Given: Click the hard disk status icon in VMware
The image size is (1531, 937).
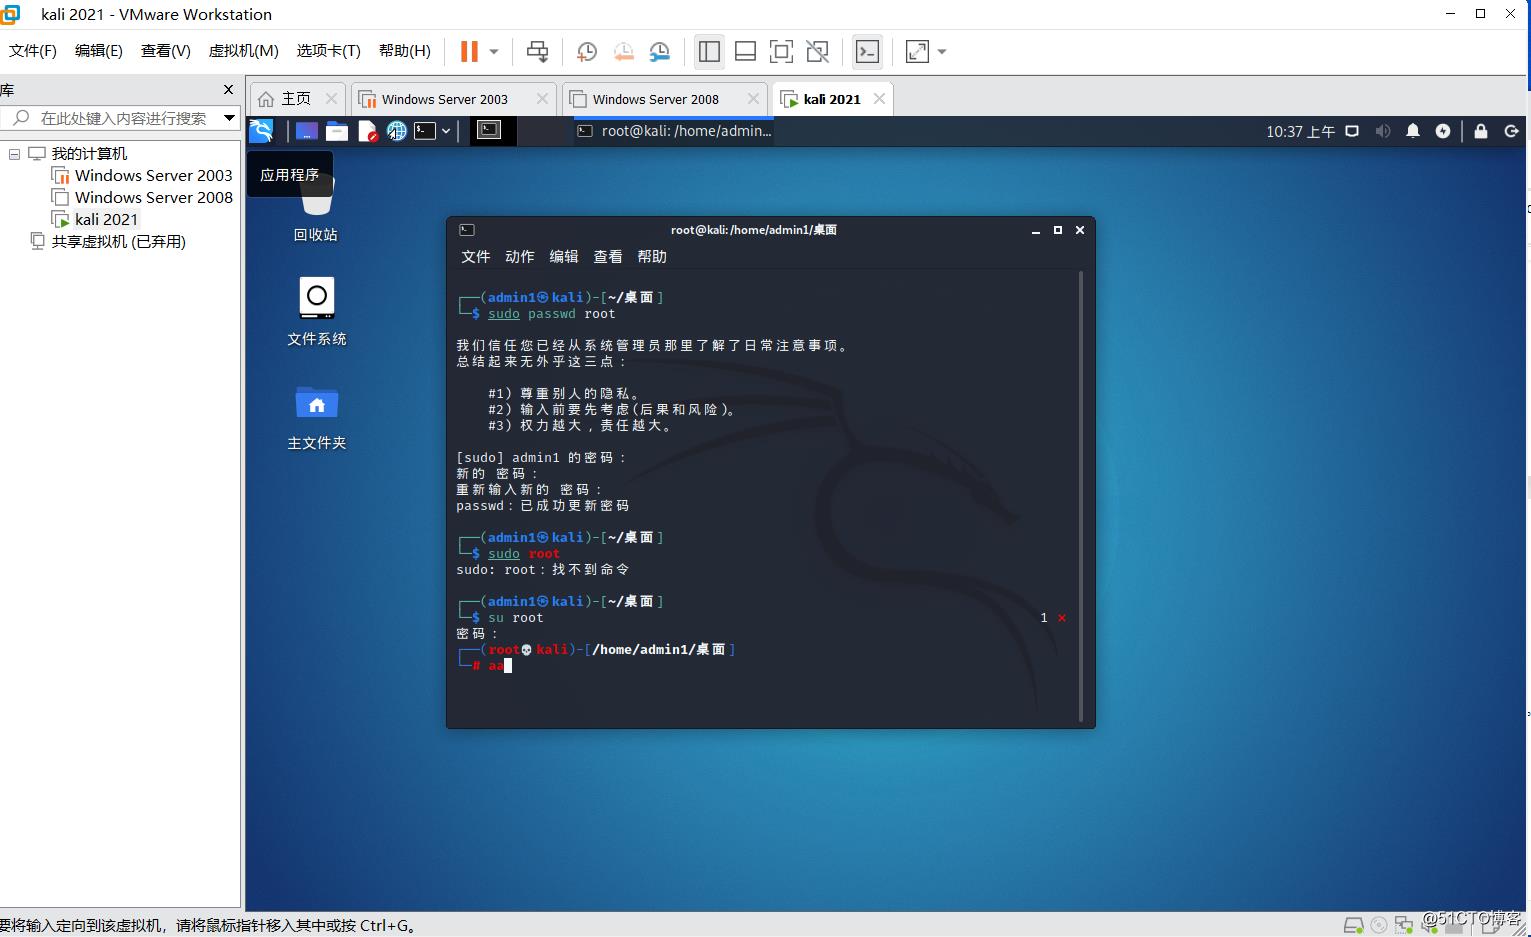Looking at the screenshot, I should [x=1353, y=925].
